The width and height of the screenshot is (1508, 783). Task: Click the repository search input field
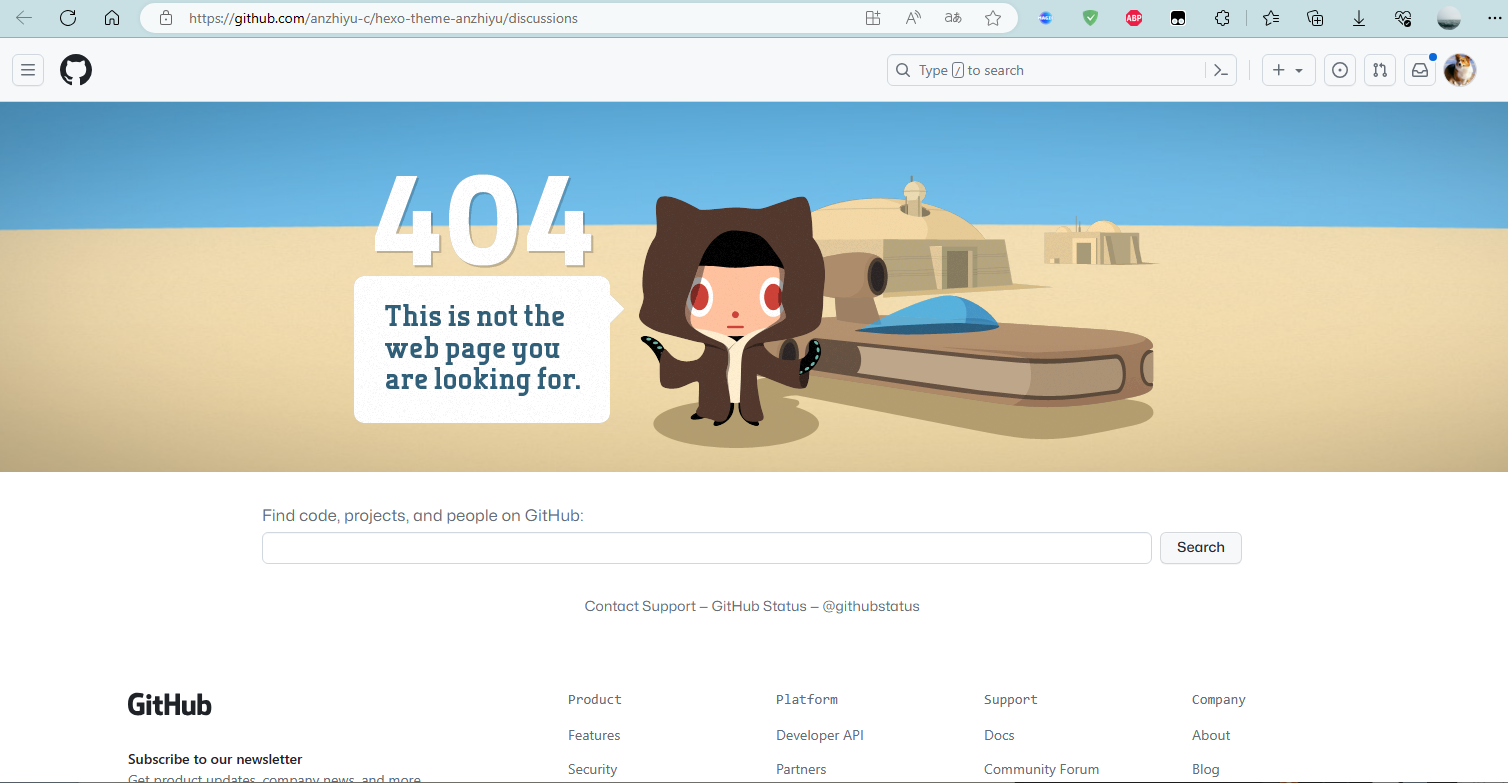point(706,548)
